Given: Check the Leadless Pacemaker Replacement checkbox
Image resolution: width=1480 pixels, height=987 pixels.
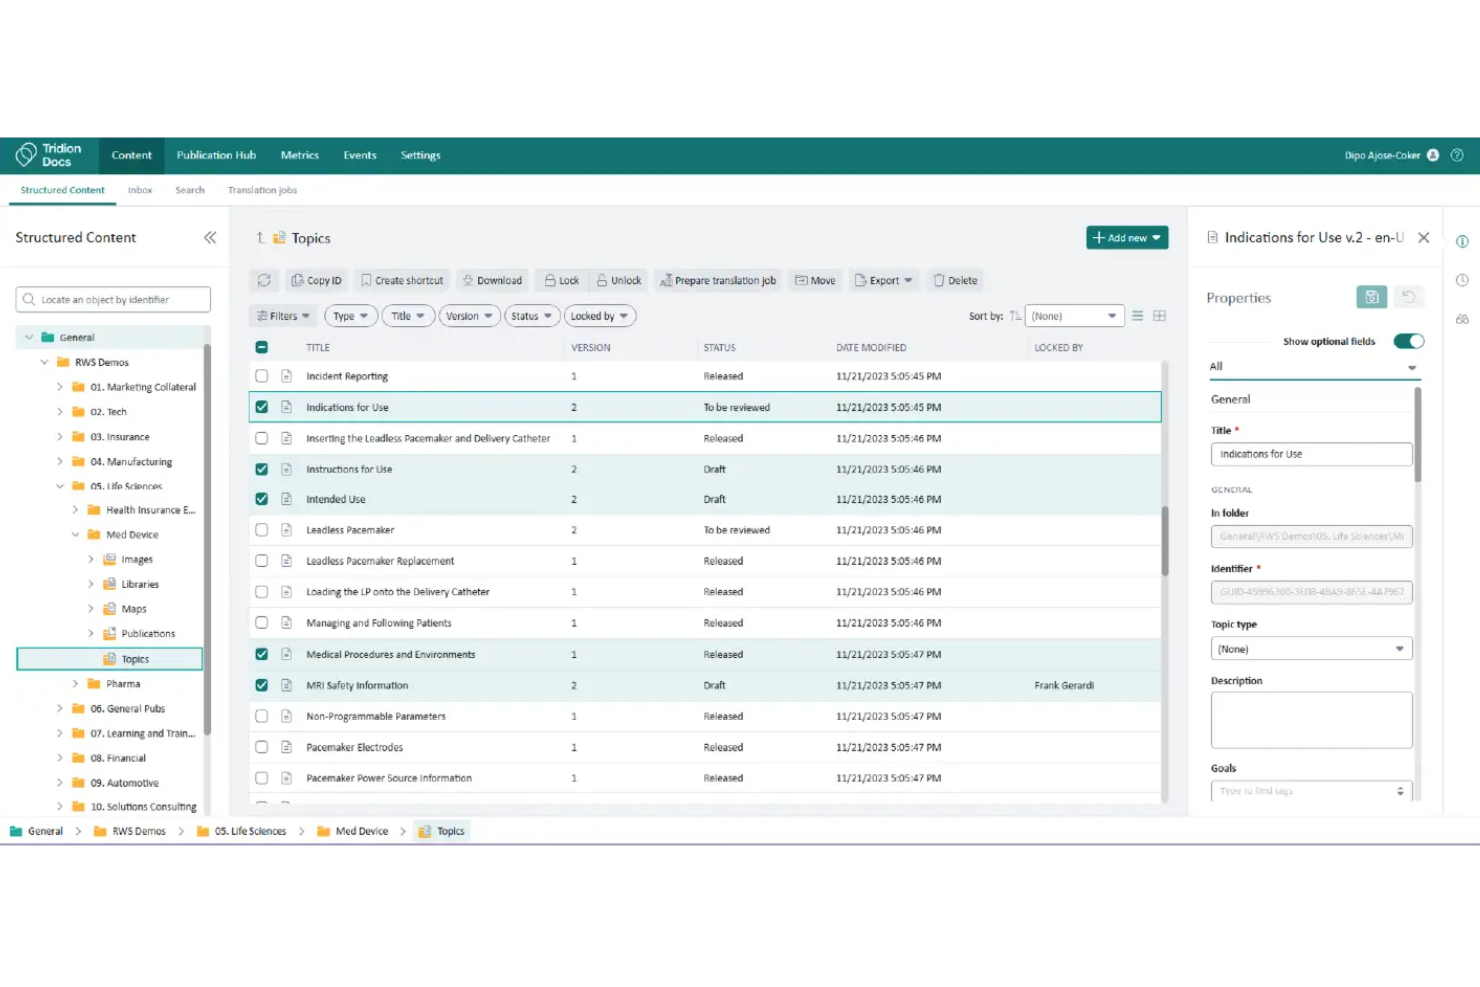Looking at the screenshot, I should pos(262,561).
